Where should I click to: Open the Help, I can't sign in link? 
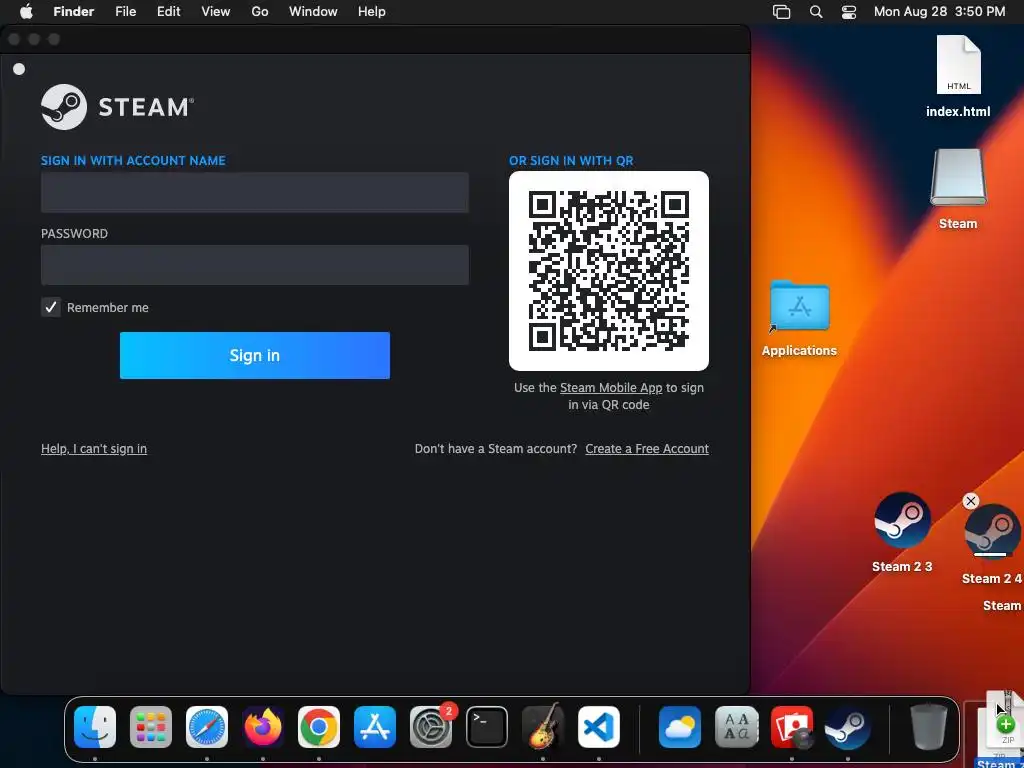click(x=94, y=449)
